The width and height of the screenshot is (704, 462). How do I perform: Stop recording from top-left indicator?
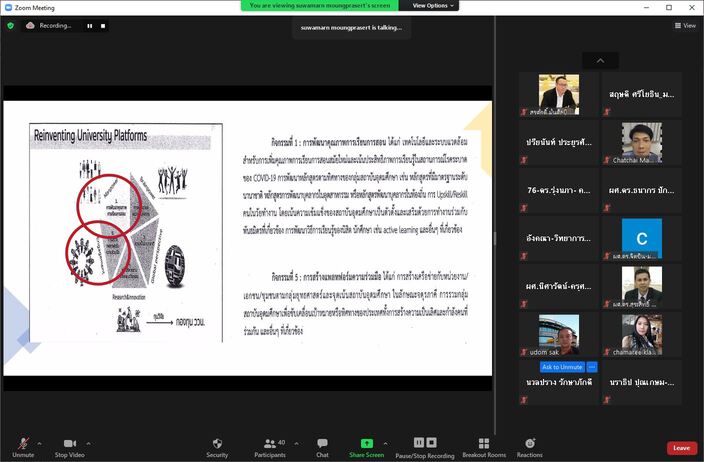[103, 26]
